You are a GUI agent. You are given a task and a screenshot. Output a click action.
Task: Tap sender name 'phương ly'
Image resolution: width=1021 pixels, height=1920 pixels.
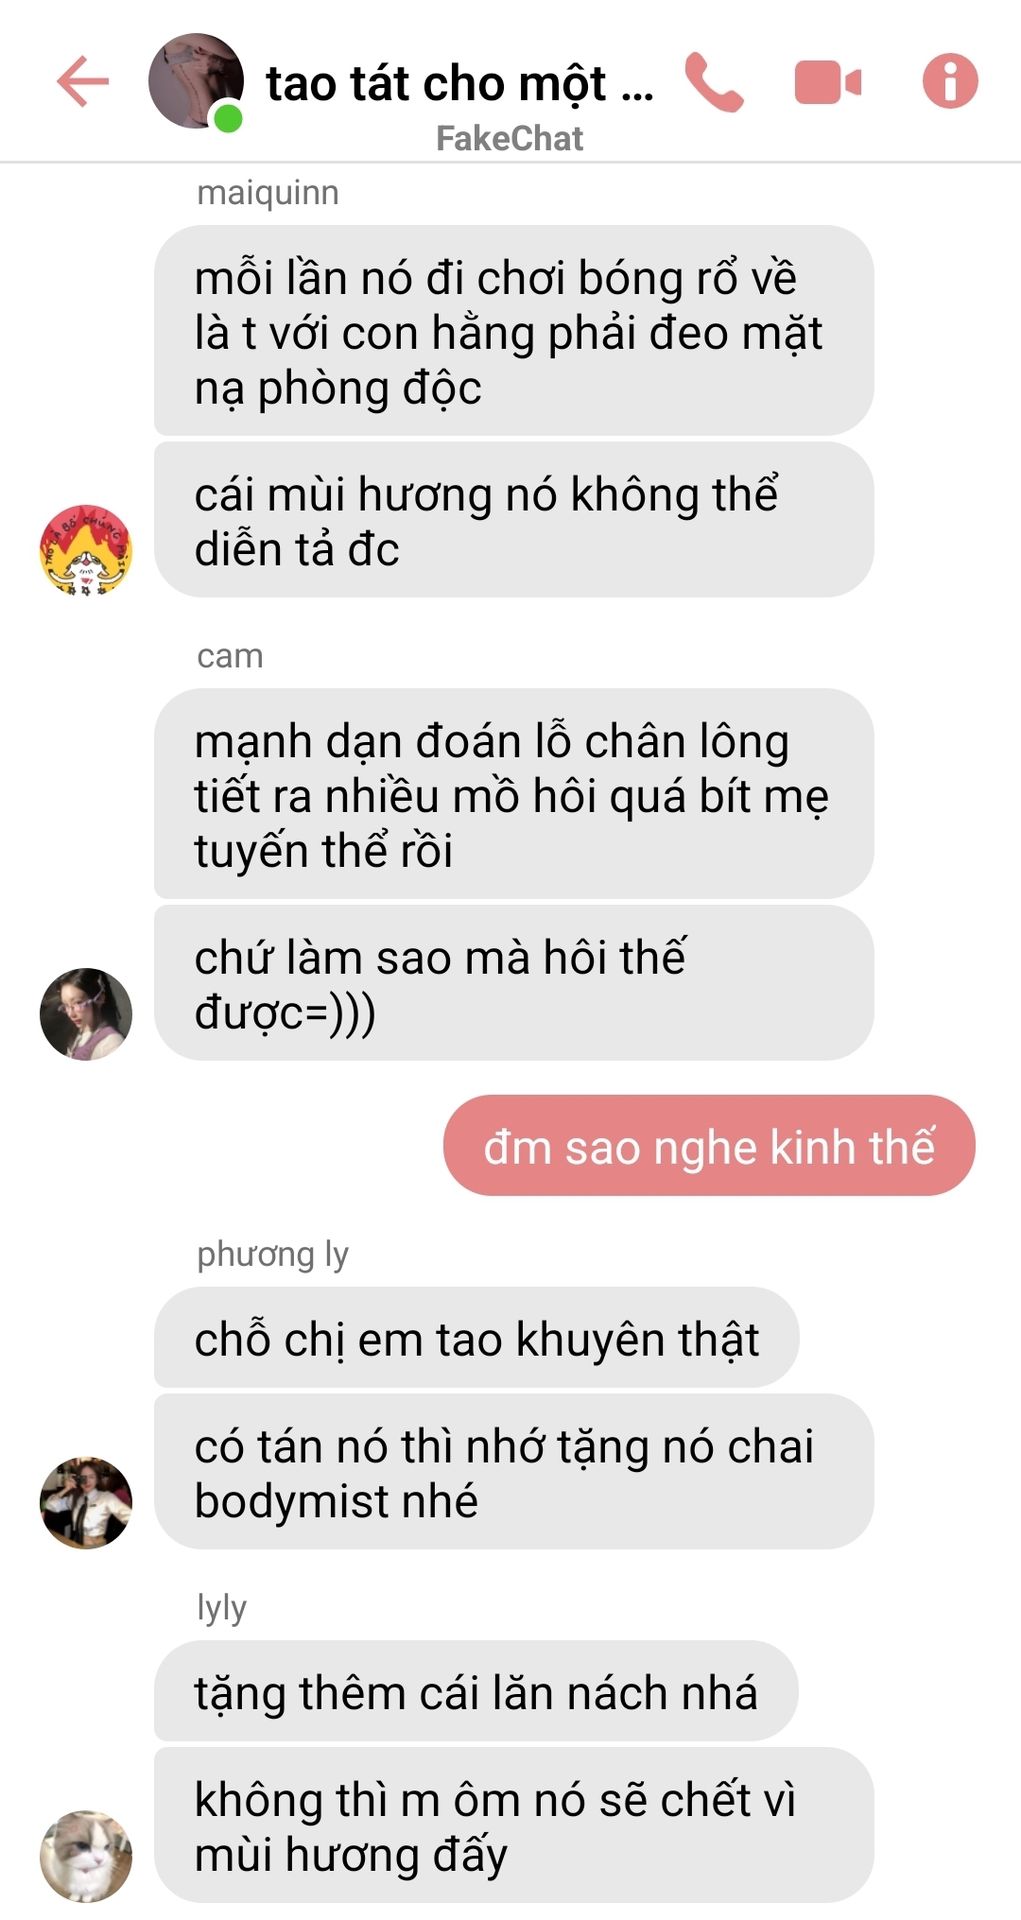click(x=272, y=1254)
